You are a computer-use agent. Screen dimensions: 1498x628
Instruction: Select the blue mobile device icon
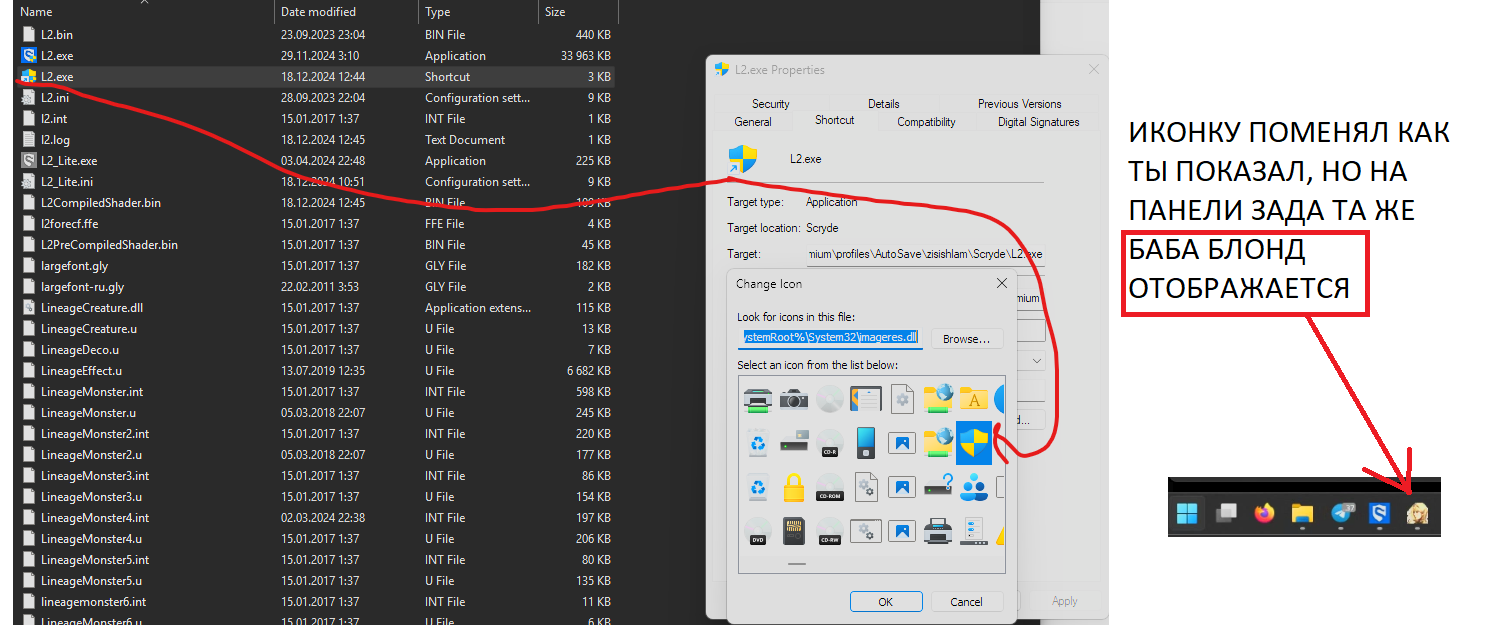pos(866,443)
